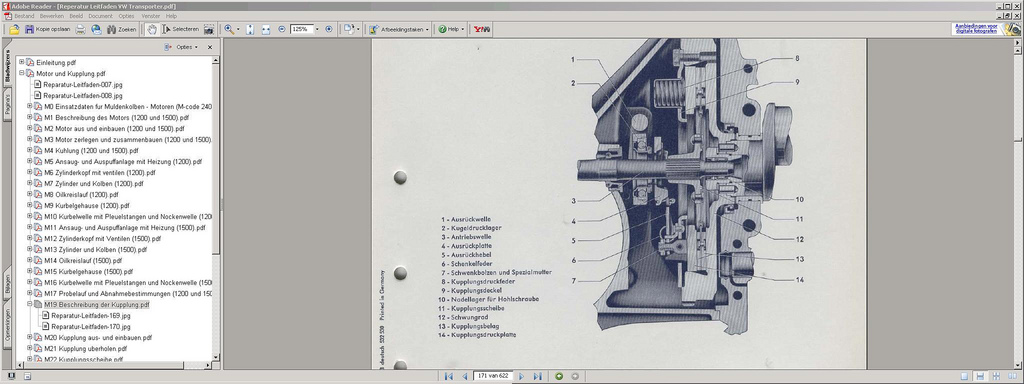The height and width of the screenshot is (384, 1024).
Task: Go to the last page arrow
Action: coord(537,376)
